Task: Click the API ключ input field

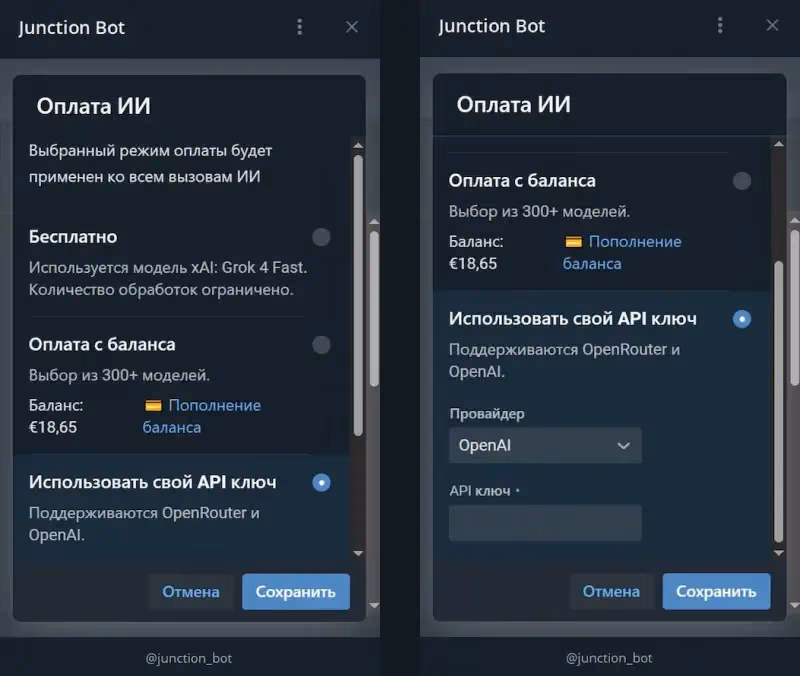Action: pos(545,523)
